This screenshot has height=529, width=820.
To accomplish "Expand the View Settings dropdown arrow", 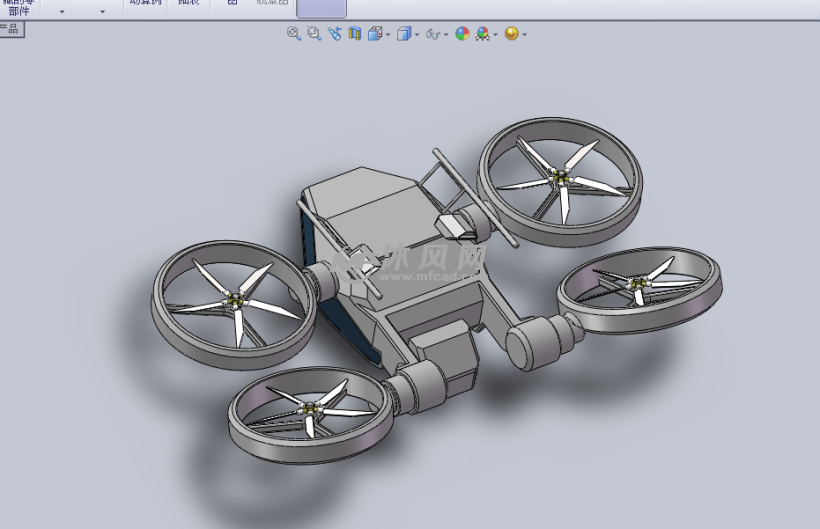I will (525, 34).
